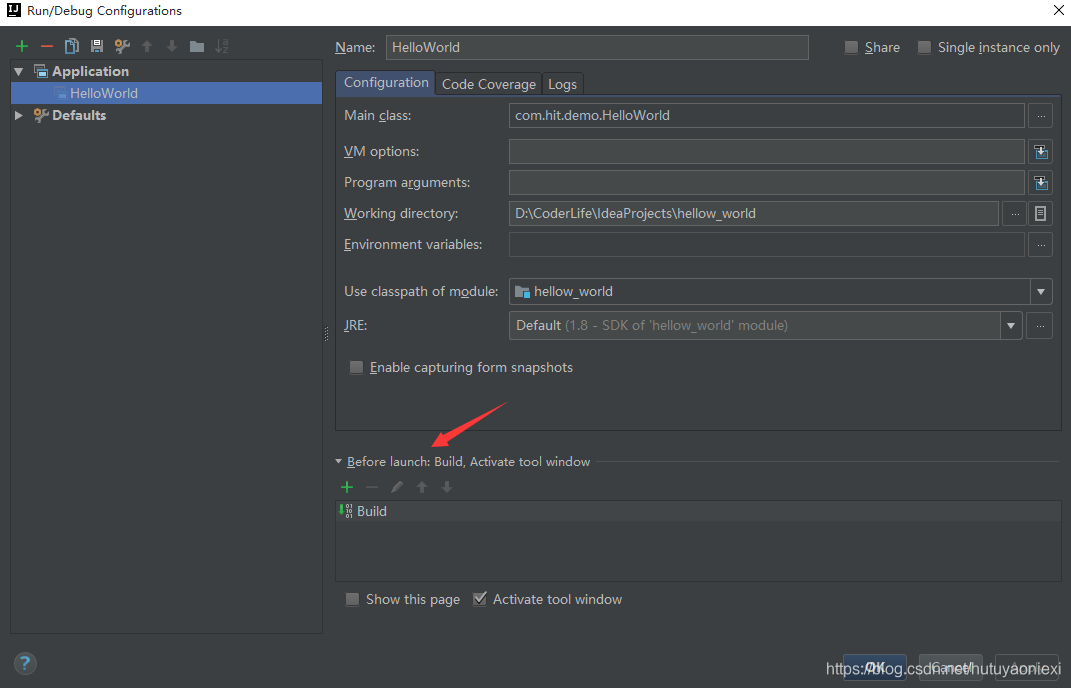Create new folder for configurations
Image resolution: width=1071 pixels, height=688 pixels.
pyautogui.click(x=197, y=46)
